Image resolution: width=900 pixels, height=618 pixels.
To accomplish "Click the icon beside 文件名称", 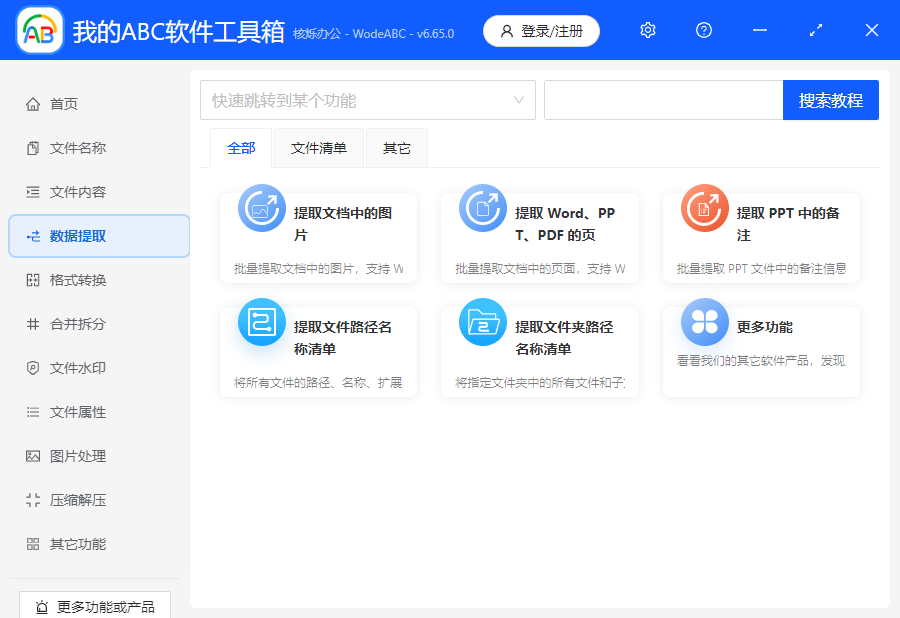I will [33, 148].
